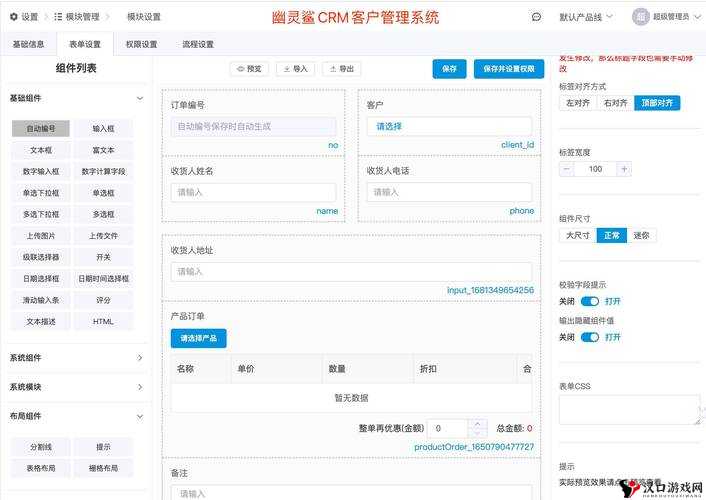Viewport: 706px width, 500px height.
Task: Select the 评分 component
Action: click(104, 300)
